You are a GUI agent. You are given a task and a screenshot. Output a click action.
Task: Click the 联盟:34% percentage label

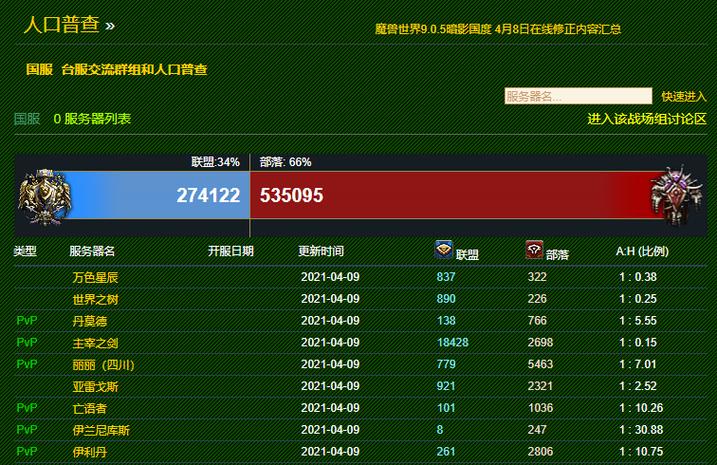point(215,162)
